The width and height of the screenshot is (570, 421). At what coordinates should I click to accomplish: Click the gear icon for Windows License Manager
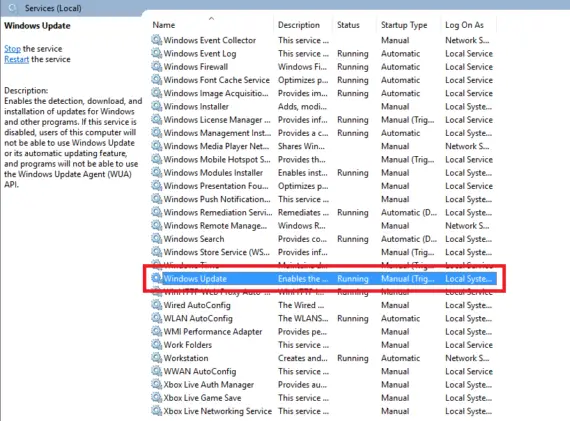click(156, 119)
